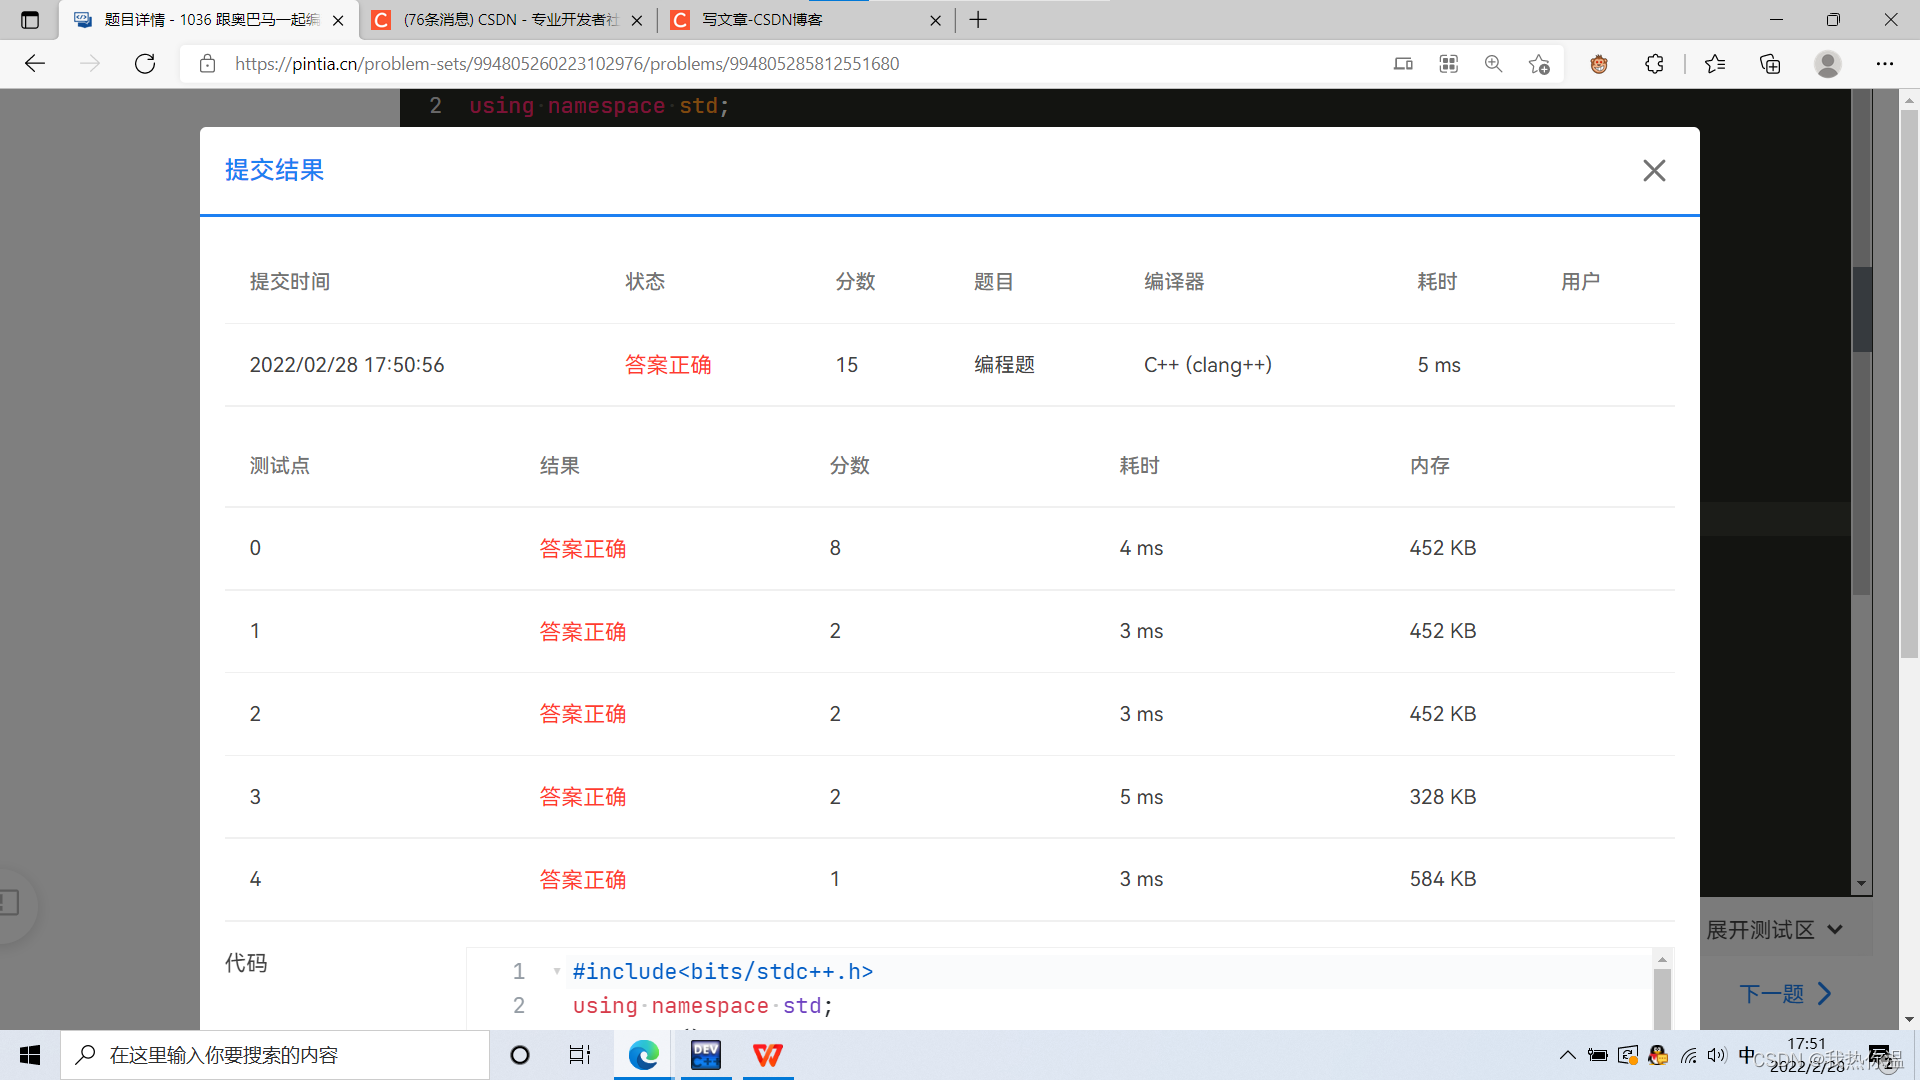1920x1080 pixels.
Task: Click the add-to-favorites star icon
Action: (1539, 63)
